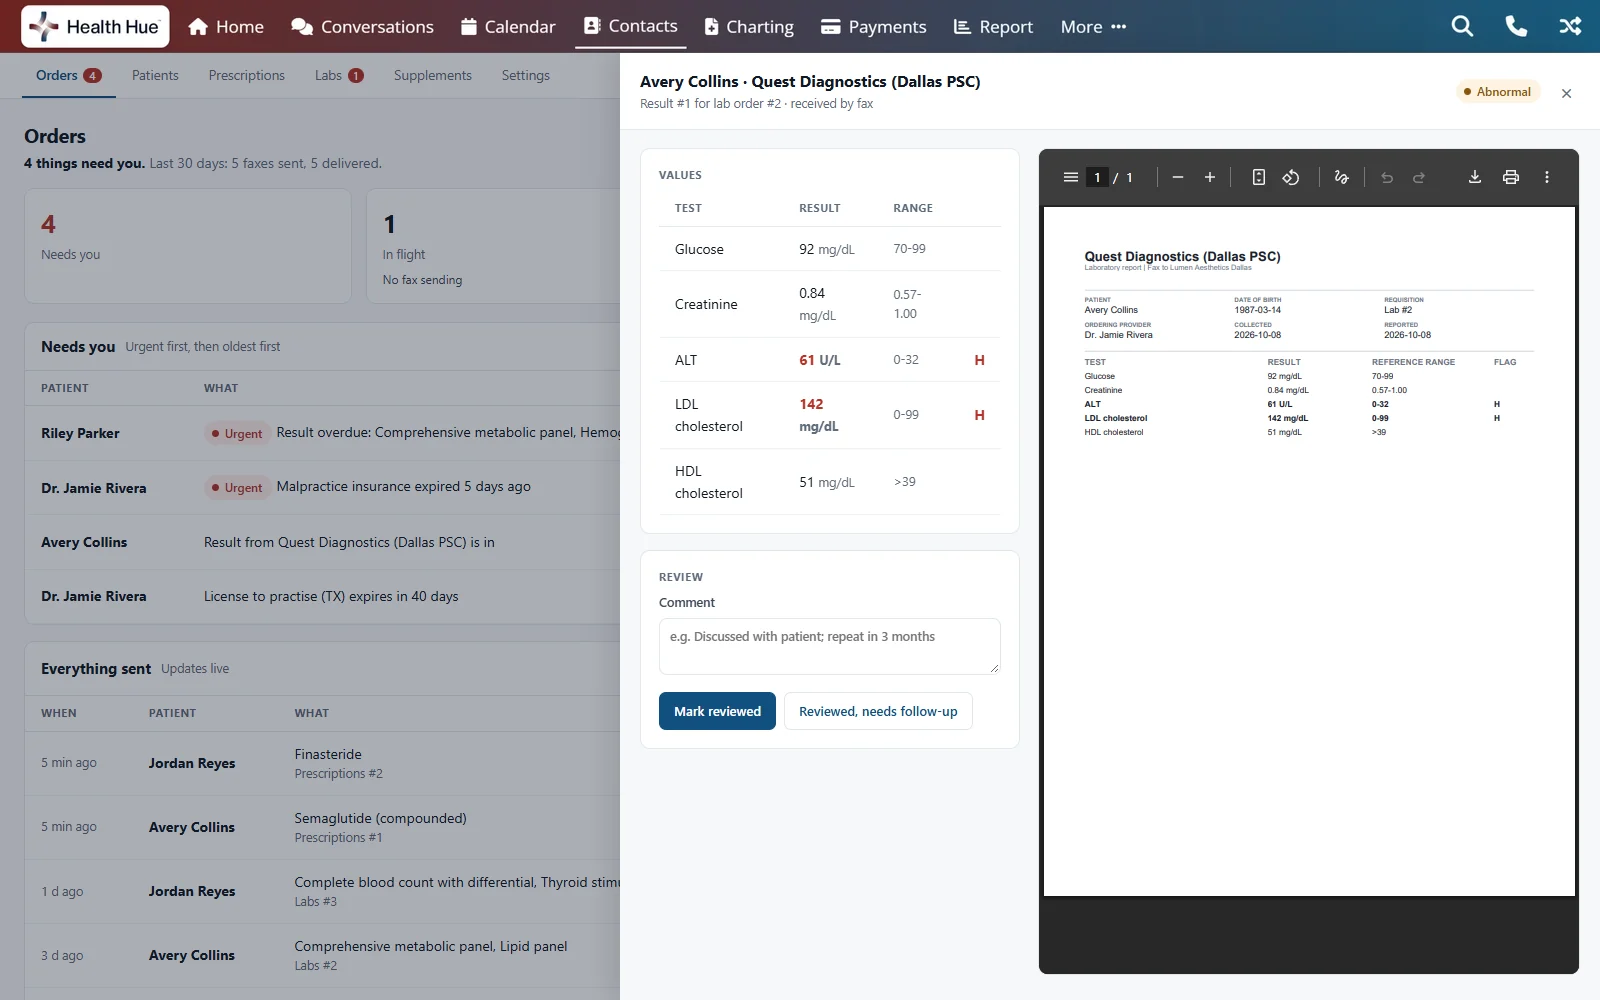This screenshot has height=1000, width=1600.
Task: Click into the review Comment field
Action: [830, 646]
